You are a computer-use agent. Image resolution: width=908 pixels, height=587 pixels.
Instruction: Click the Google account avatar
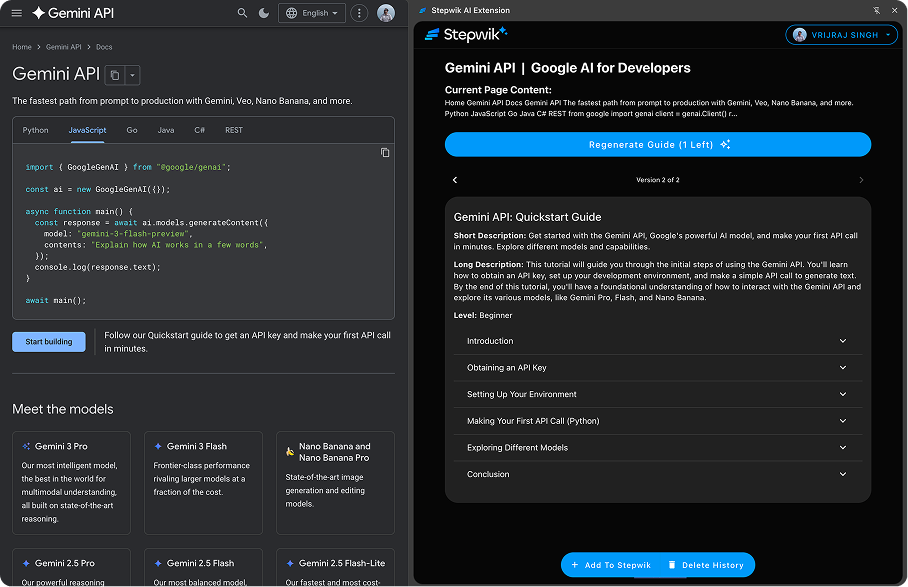(386, 13)
